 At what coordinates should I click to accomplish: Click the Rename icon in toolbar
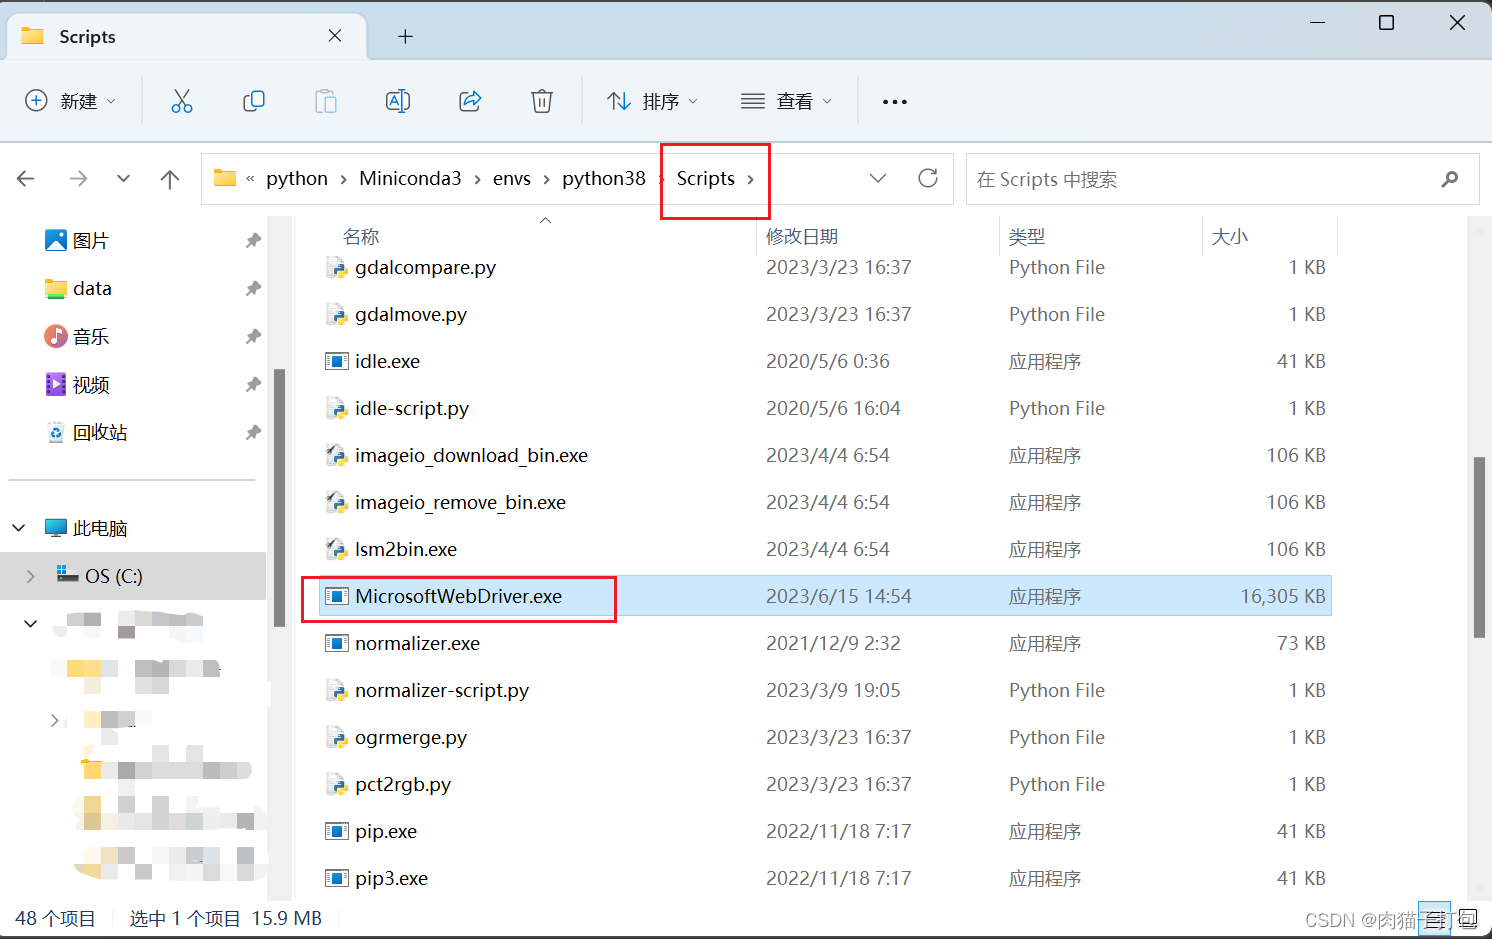(x=398, y=101)
